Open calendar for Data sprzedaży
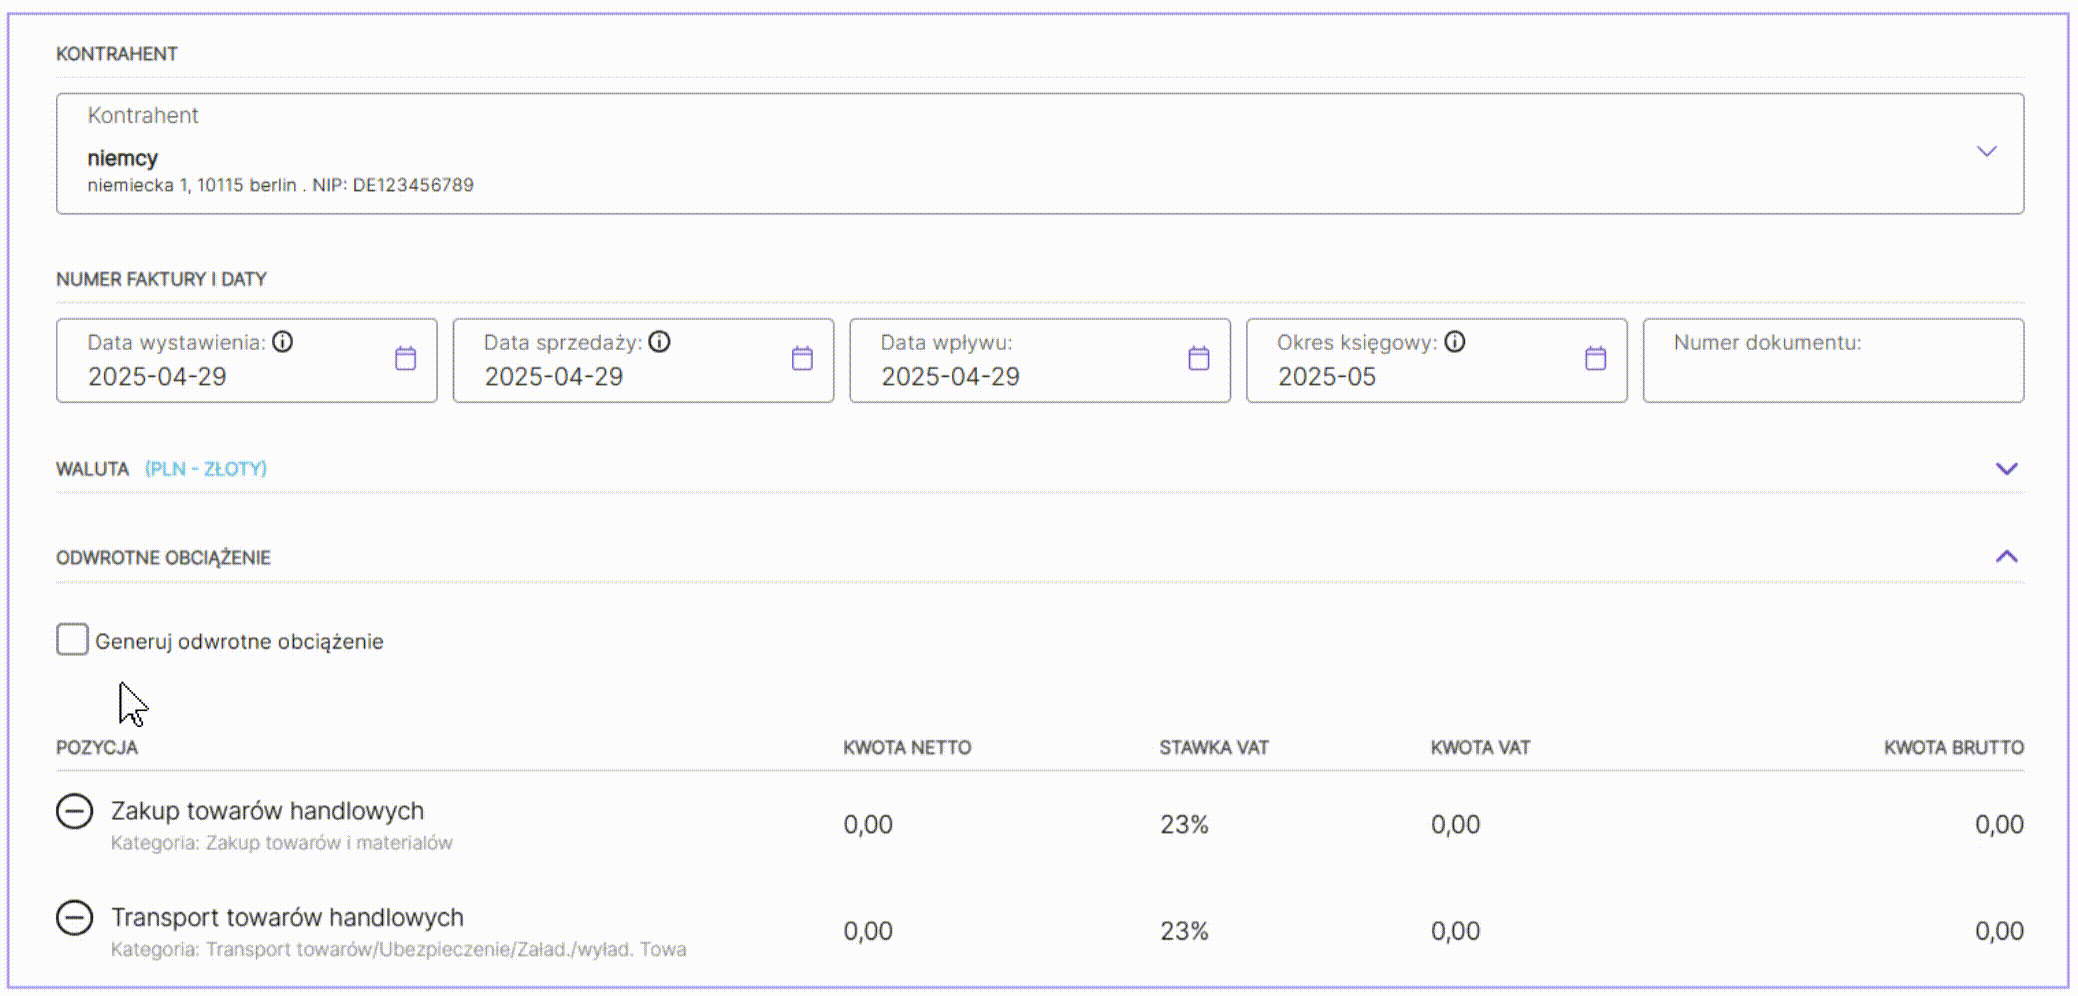Image resolution: width=2078 pixels, height=996 pixels. pyautogui.click(x=802, y=358)
